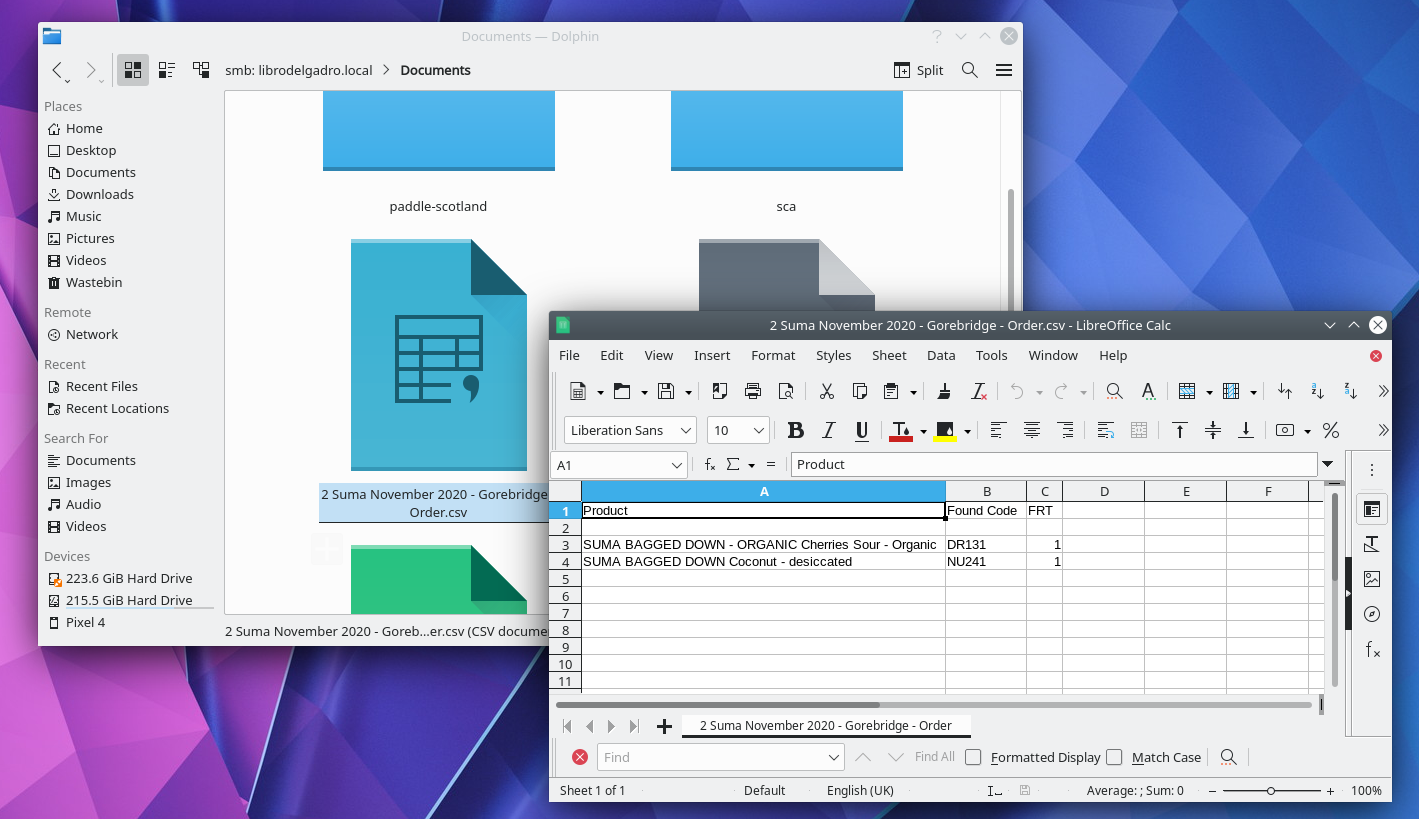Open Find & Replace magnifier icon
Image resolution: width=1419 pixels, height=819 pixels.
click(x=1114, y=391)
